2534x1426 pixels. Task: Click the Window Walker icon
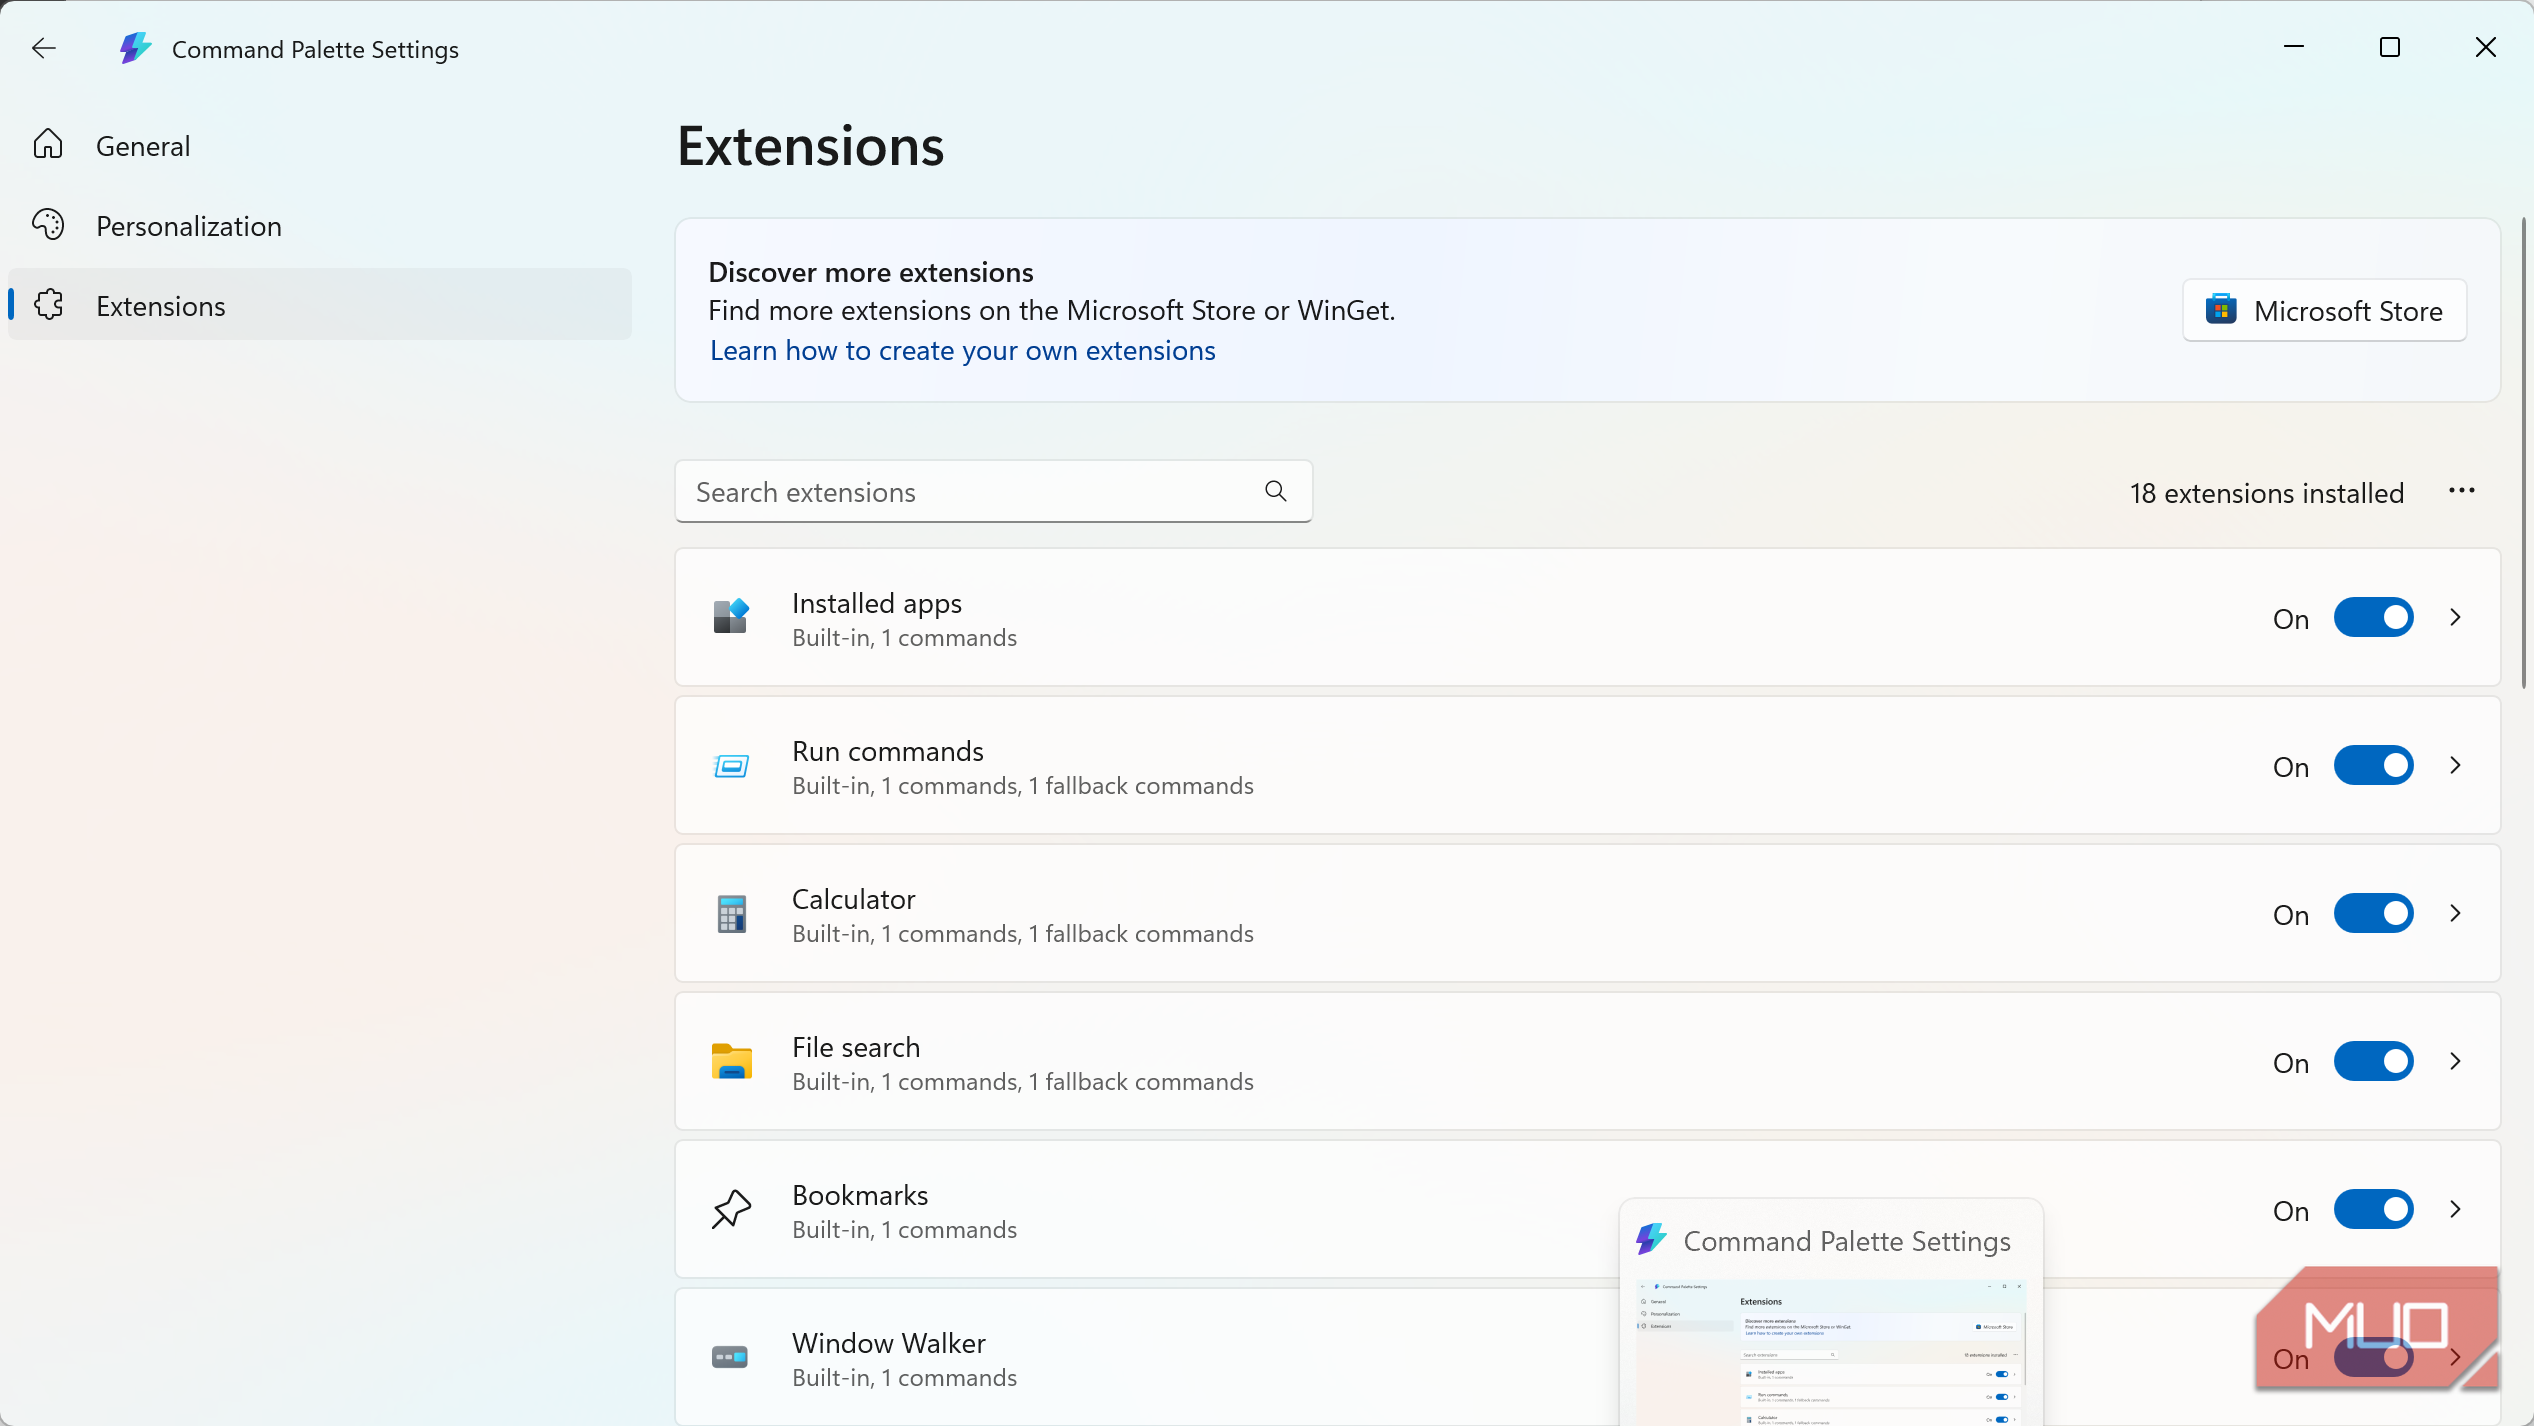pyautogui.click(x=730, y=1357)
